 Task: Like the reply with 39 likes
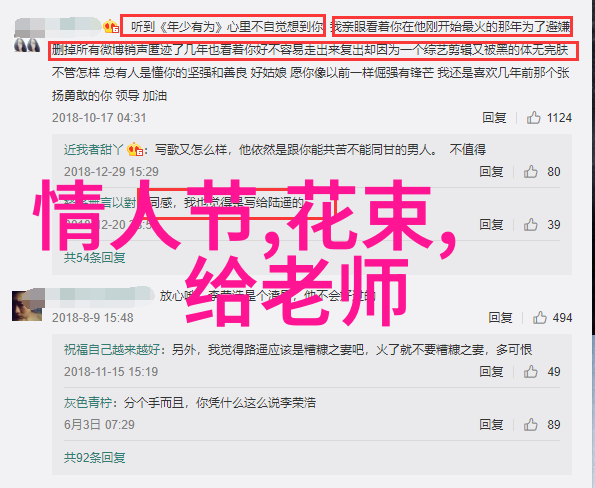coord(531,225)
